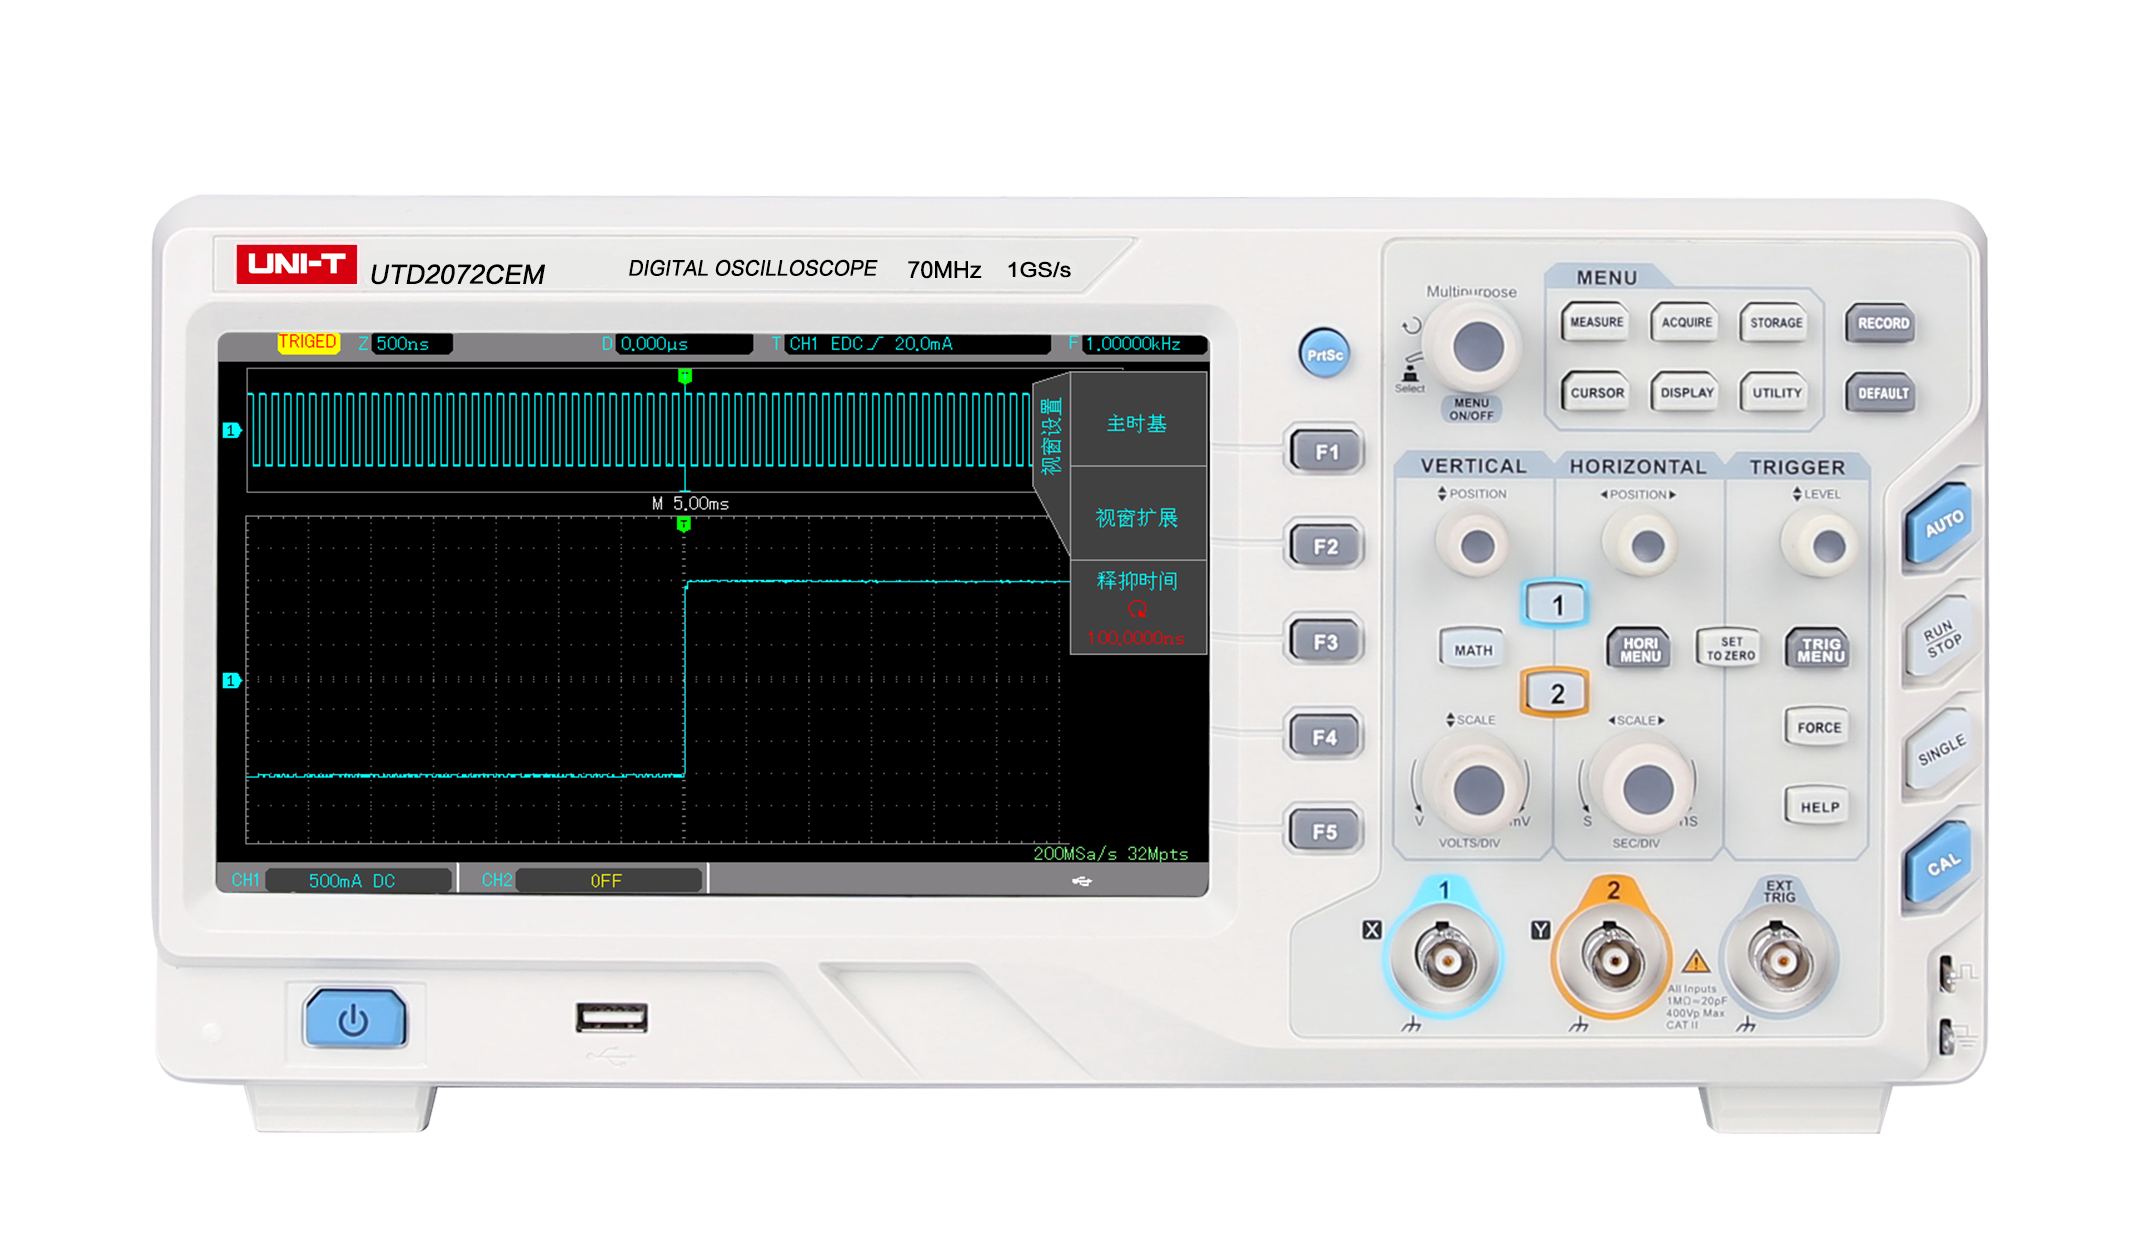Select the F1 softkey
This screenshot has height=1236, width=2136.
point(1326,452)
